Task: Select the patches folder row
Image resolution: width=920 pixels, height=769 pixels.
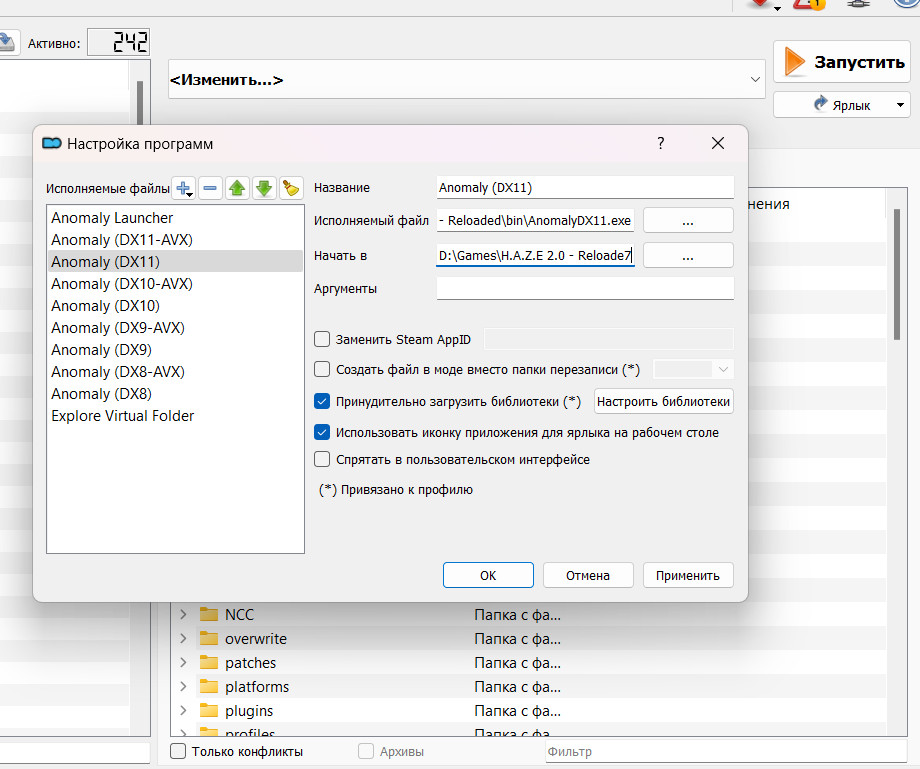Action: point(528,662)
